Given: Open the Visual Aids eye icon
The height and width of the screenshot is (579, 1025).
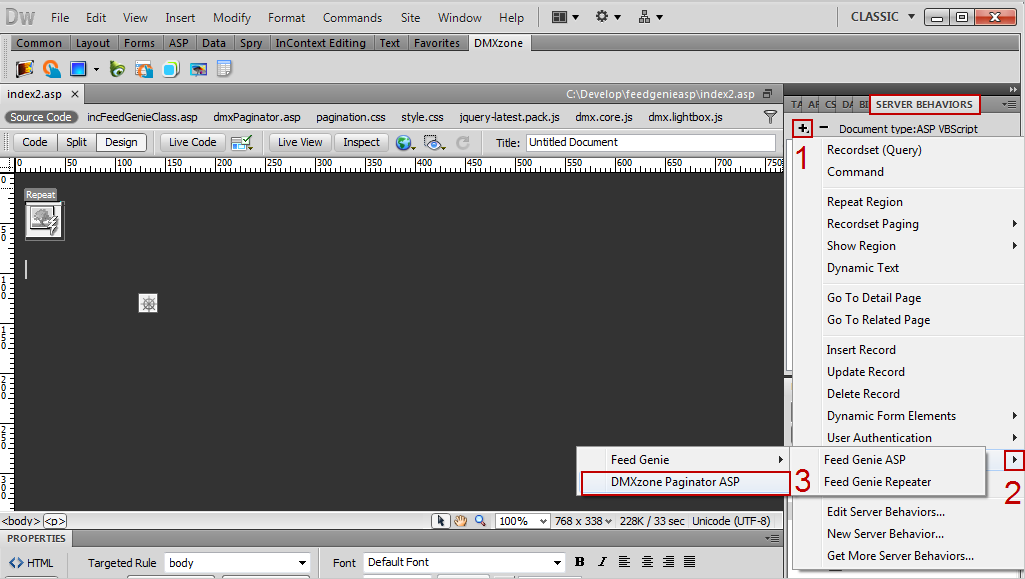Looking at the screenshot, I should [x=434, y=142].
